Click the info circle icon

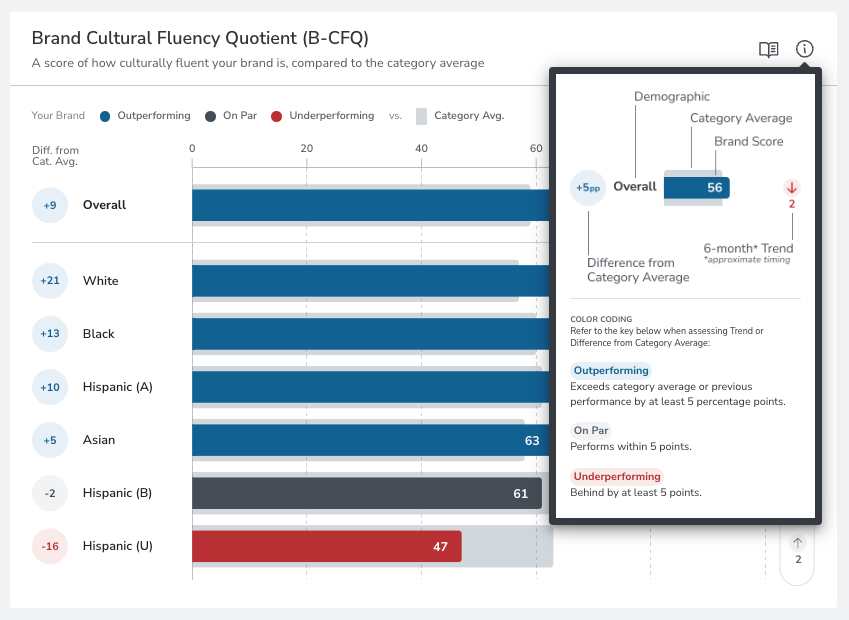(x=804, y=49)
